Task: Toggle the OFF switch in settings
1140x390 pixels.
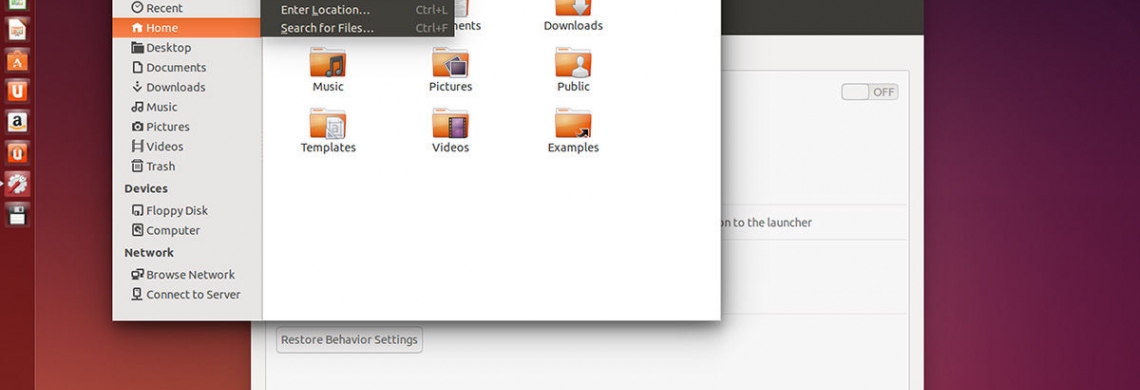Action: point(870,92)
